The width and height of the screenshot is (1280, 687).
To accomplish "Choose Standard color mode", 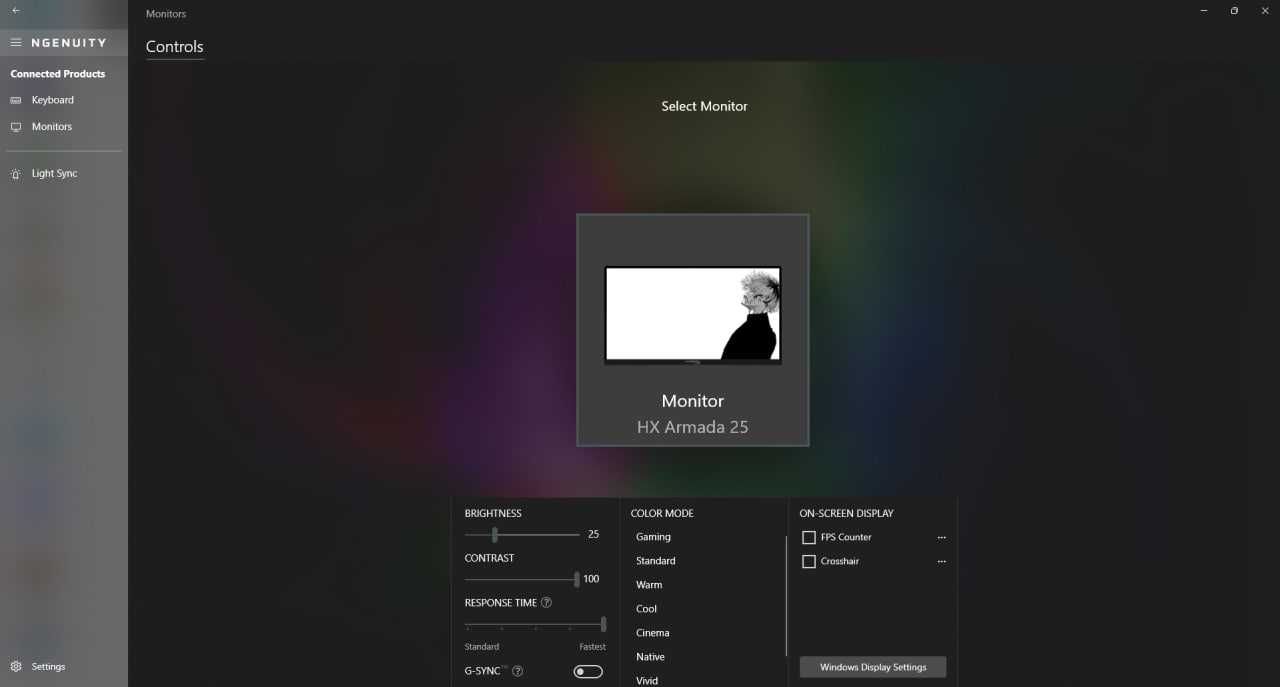I will point(656,561).
